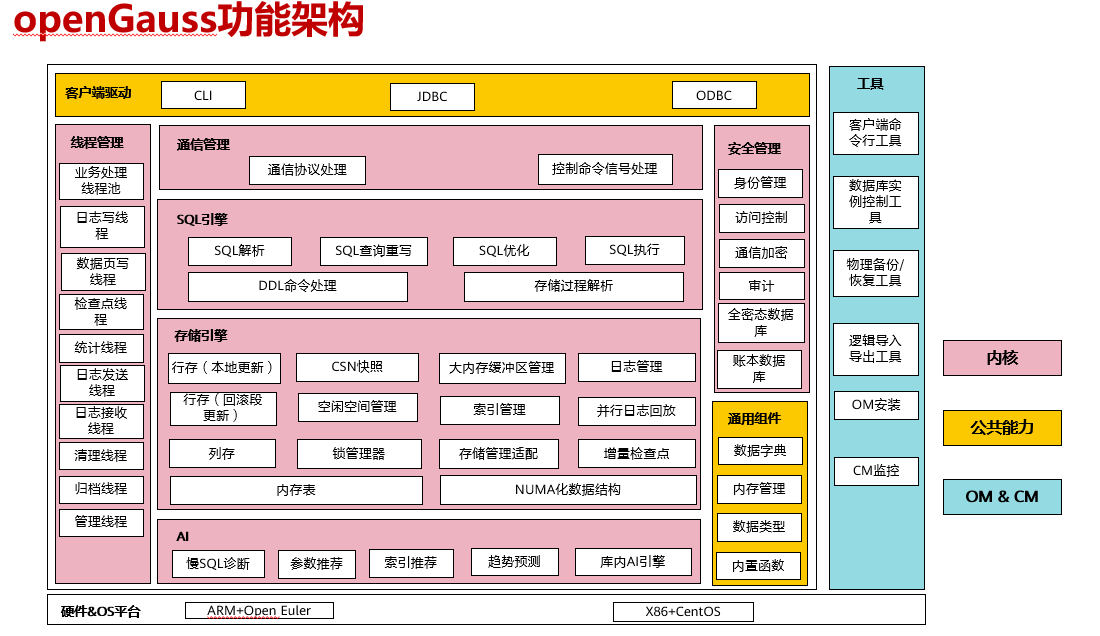Select the CLI client driver box
This screenshot has width=1100, height=636.
[x=202, y=95]
